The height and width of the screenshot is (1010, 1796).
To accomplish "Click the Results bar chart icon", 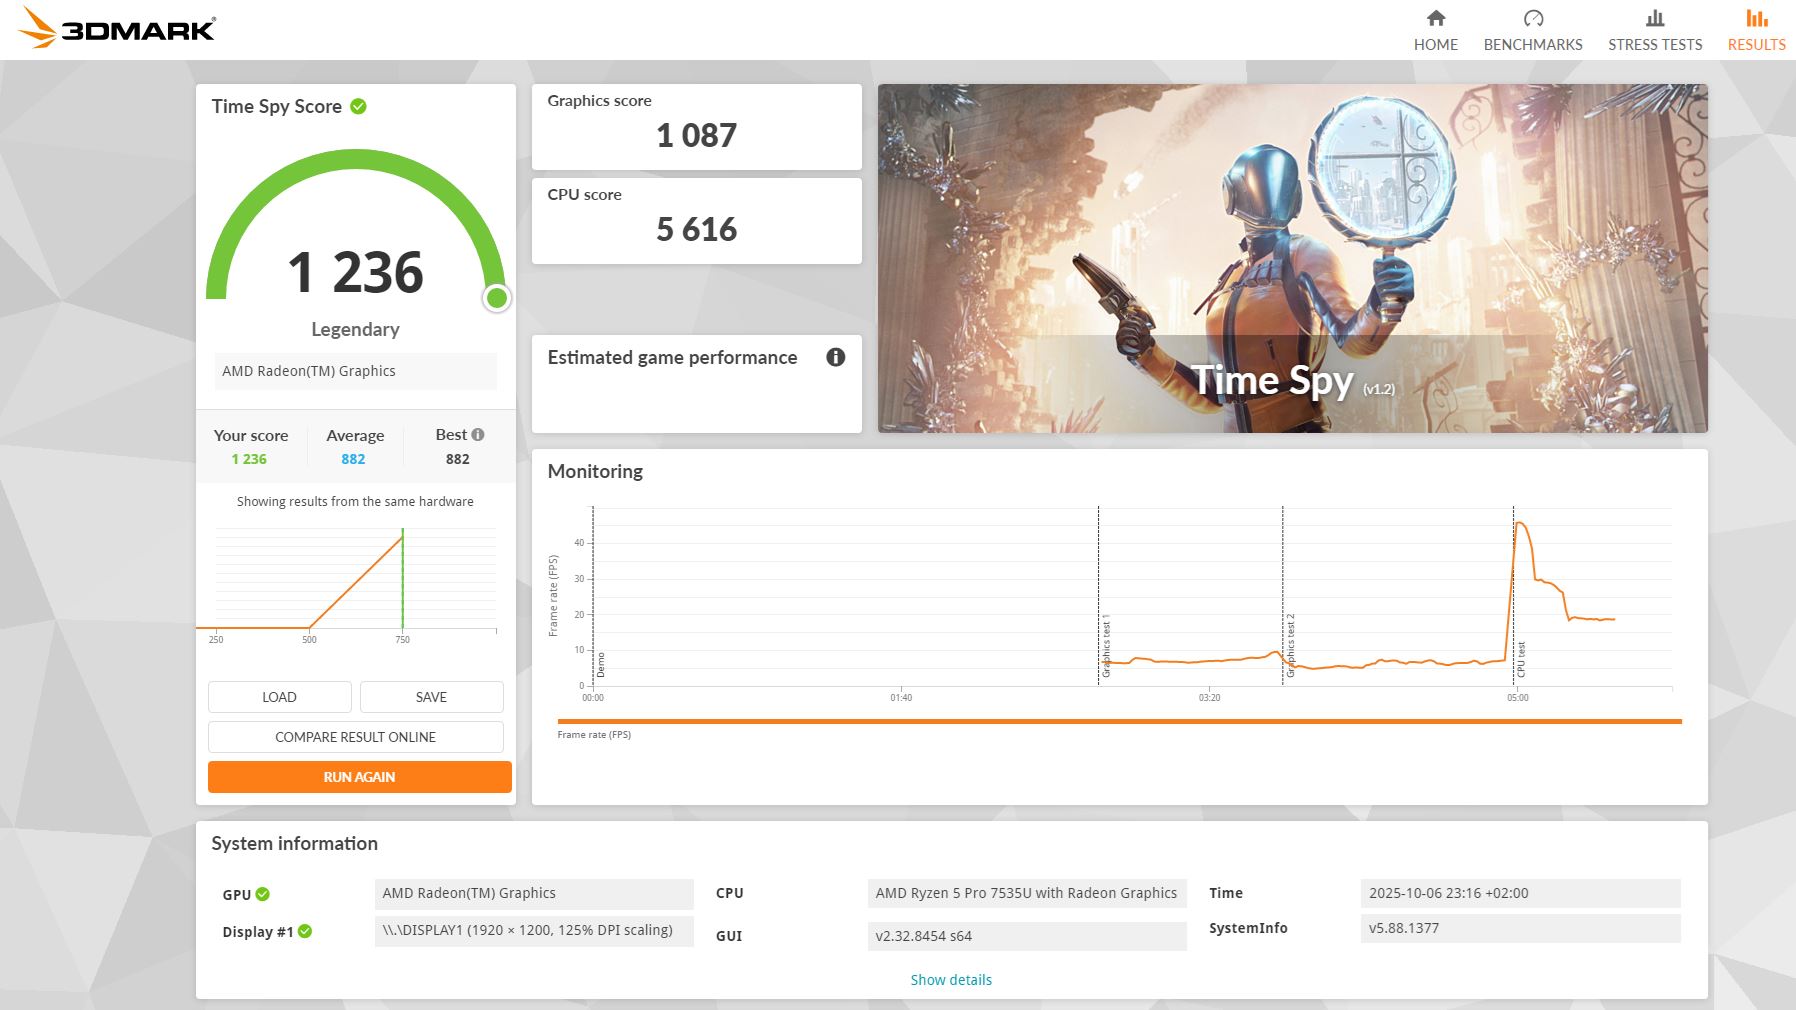I will [1756, 18].
